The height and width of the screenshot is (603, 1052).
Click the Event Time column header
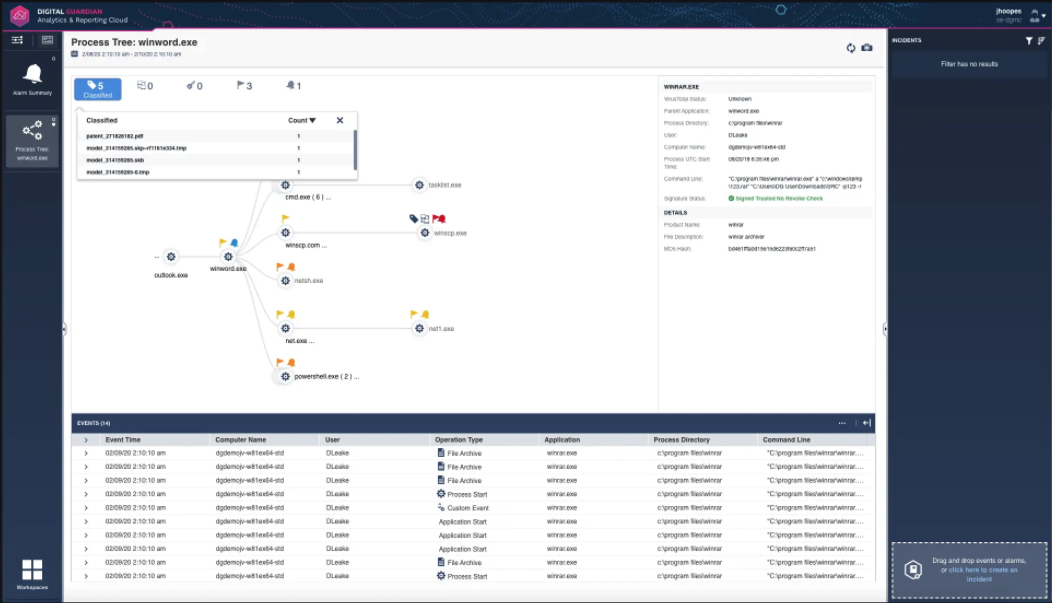[123, 440]
